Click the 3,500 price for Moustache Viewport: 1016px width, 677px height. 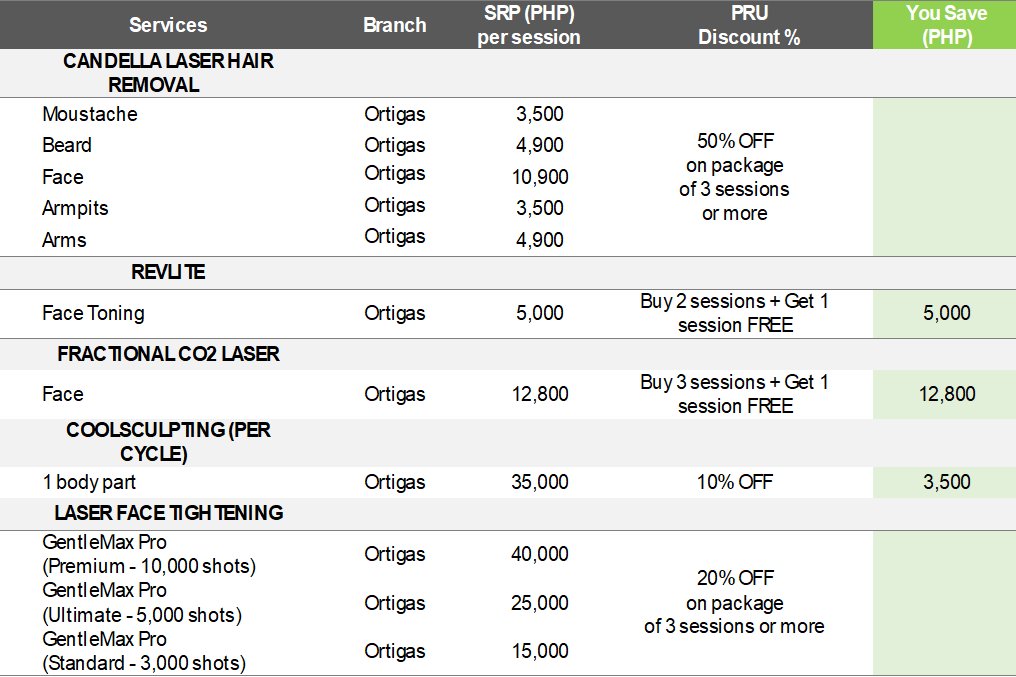tap(540, 114)
